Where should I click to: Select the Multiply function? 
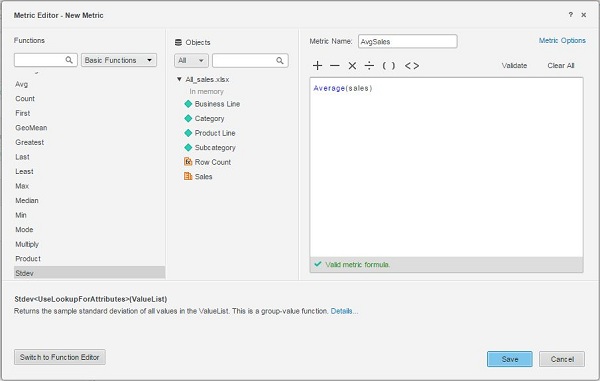pyautogui.click(x=27, y=244)
